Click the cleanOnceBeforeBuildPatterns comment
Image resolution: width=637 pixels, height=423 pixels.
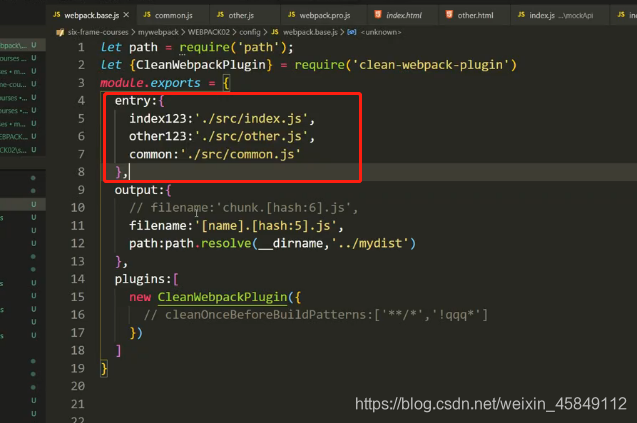(316, 315)
